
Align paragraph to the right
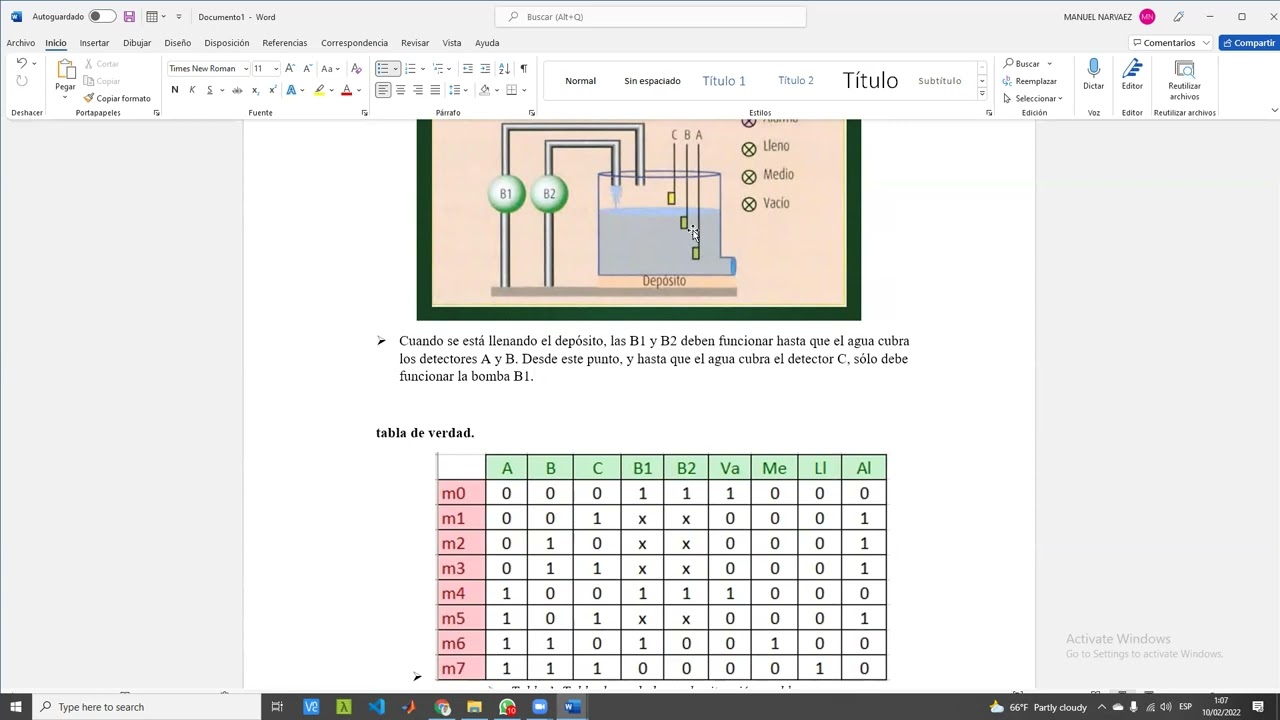pyautogui.click(x=417, y=90)
